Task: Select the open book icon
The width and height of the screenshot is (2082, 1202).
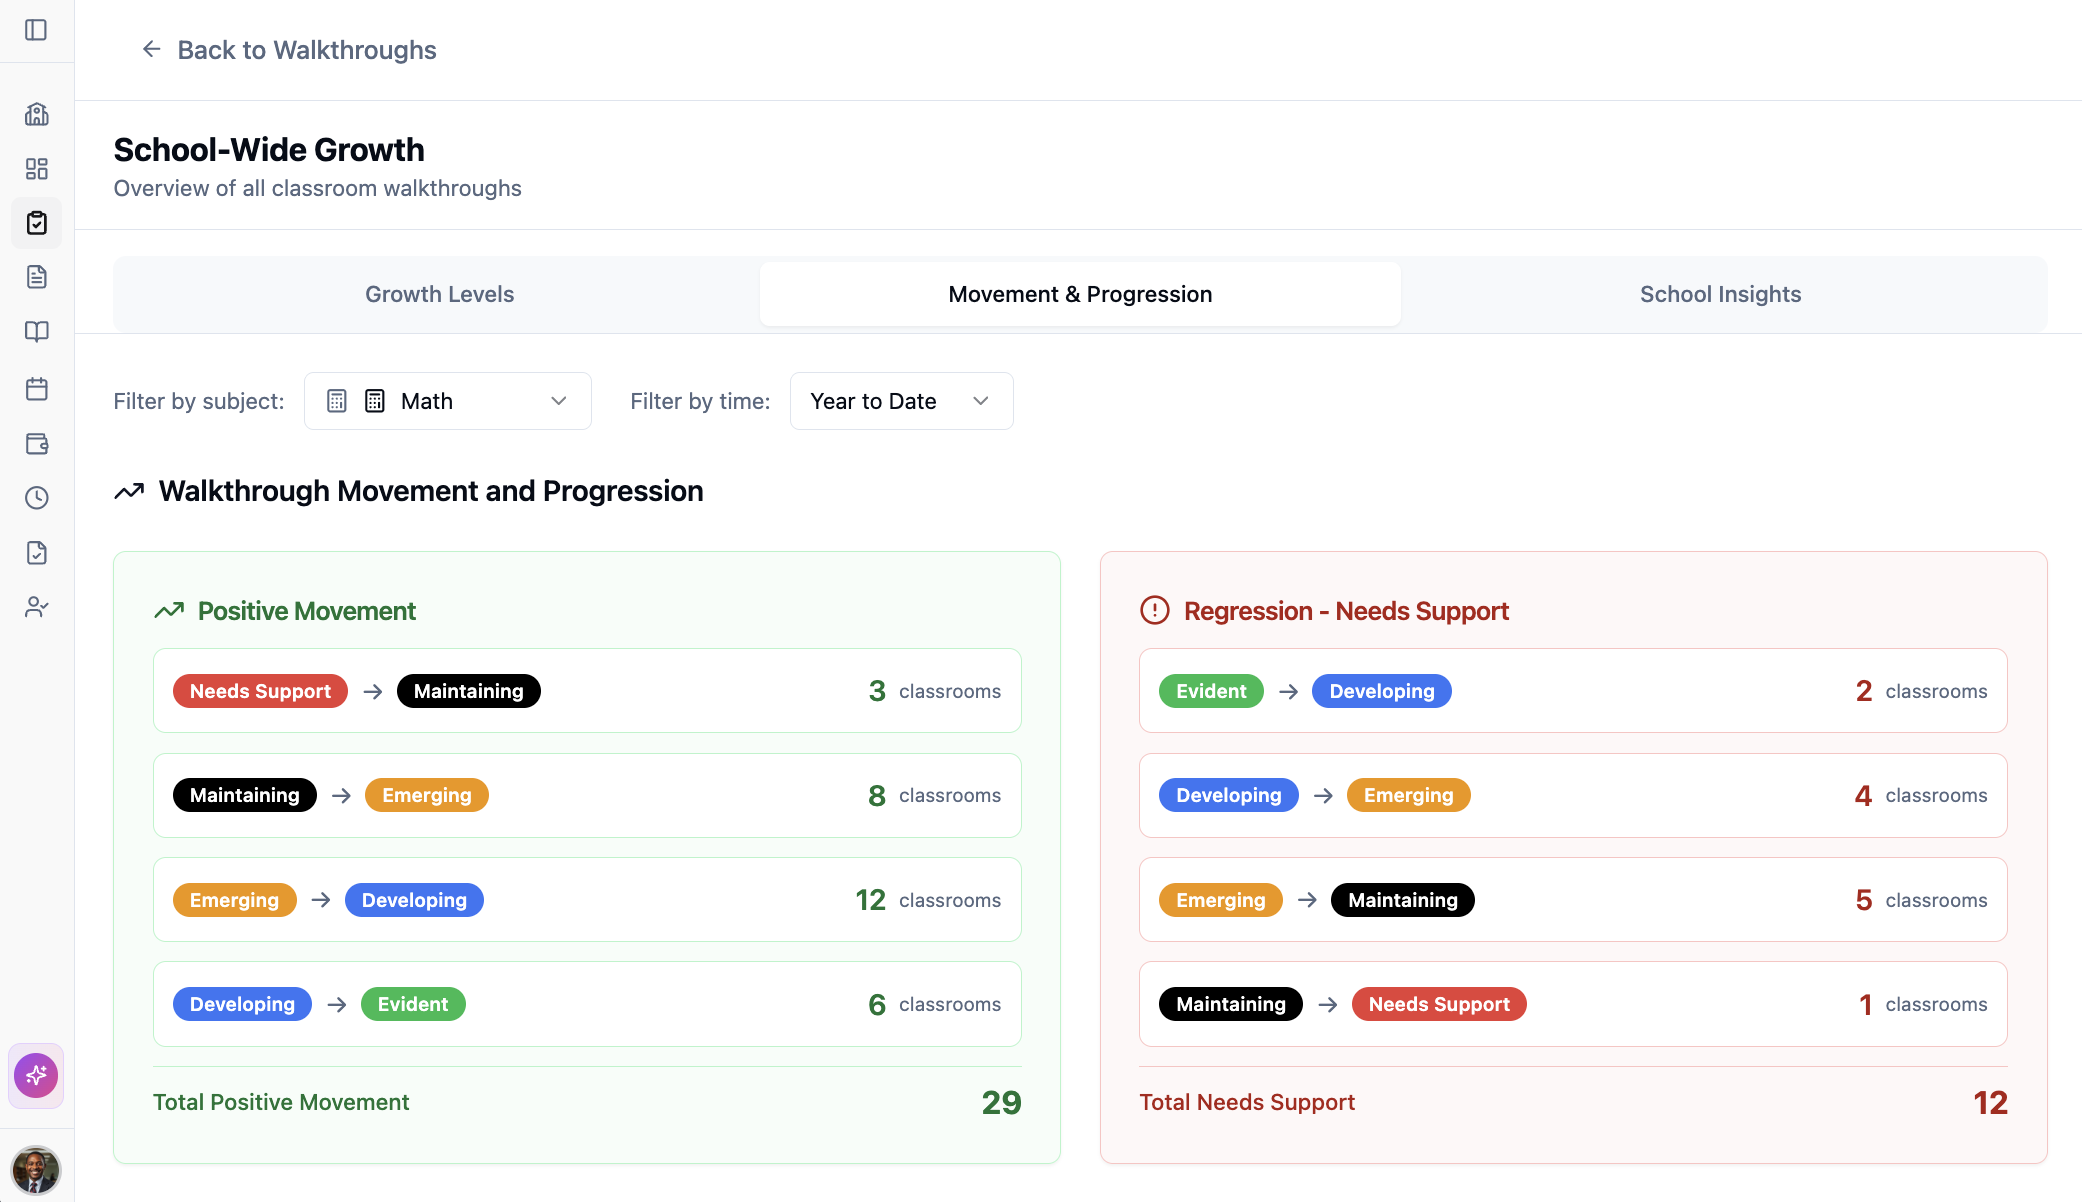Action: 37,332
